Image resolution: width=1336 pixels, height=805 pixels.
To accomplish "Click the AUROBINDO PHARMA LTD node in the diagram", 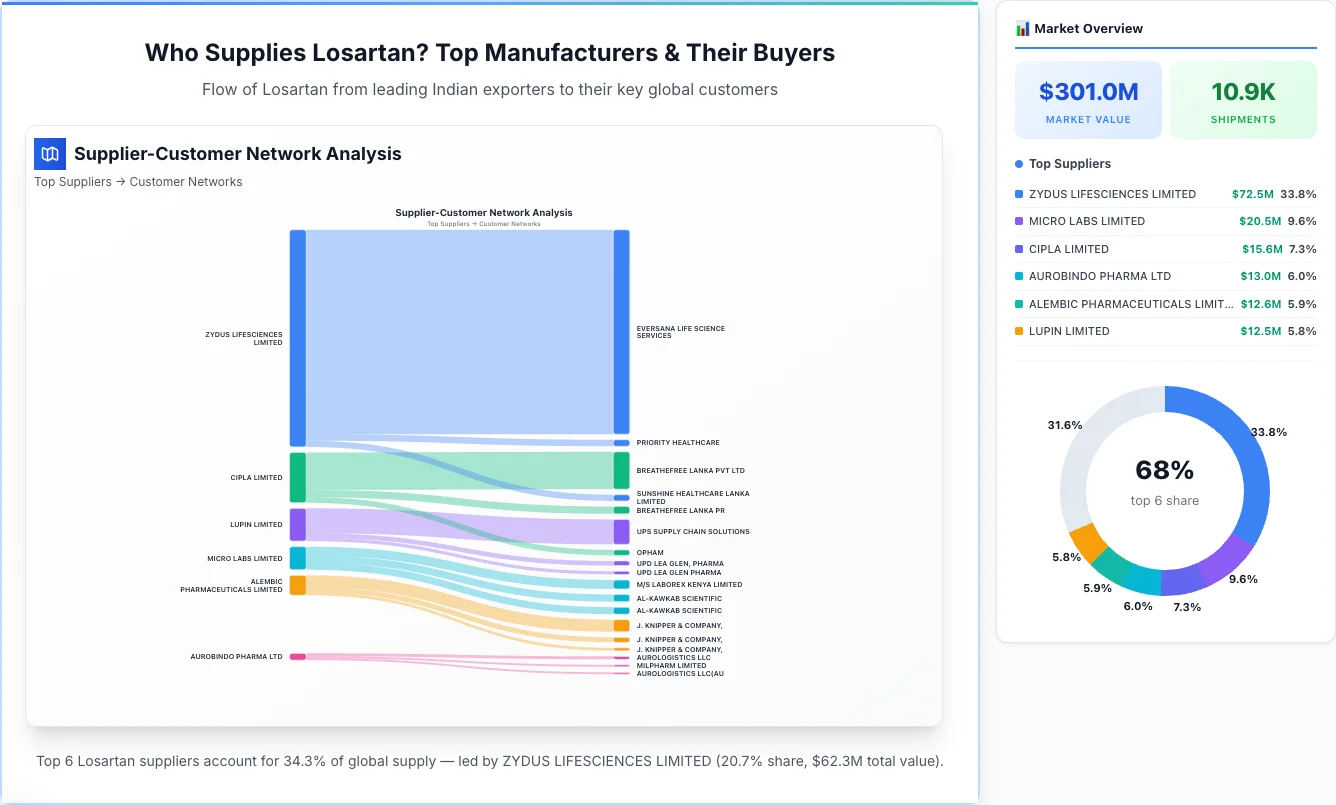I will (x=296, y=657).
